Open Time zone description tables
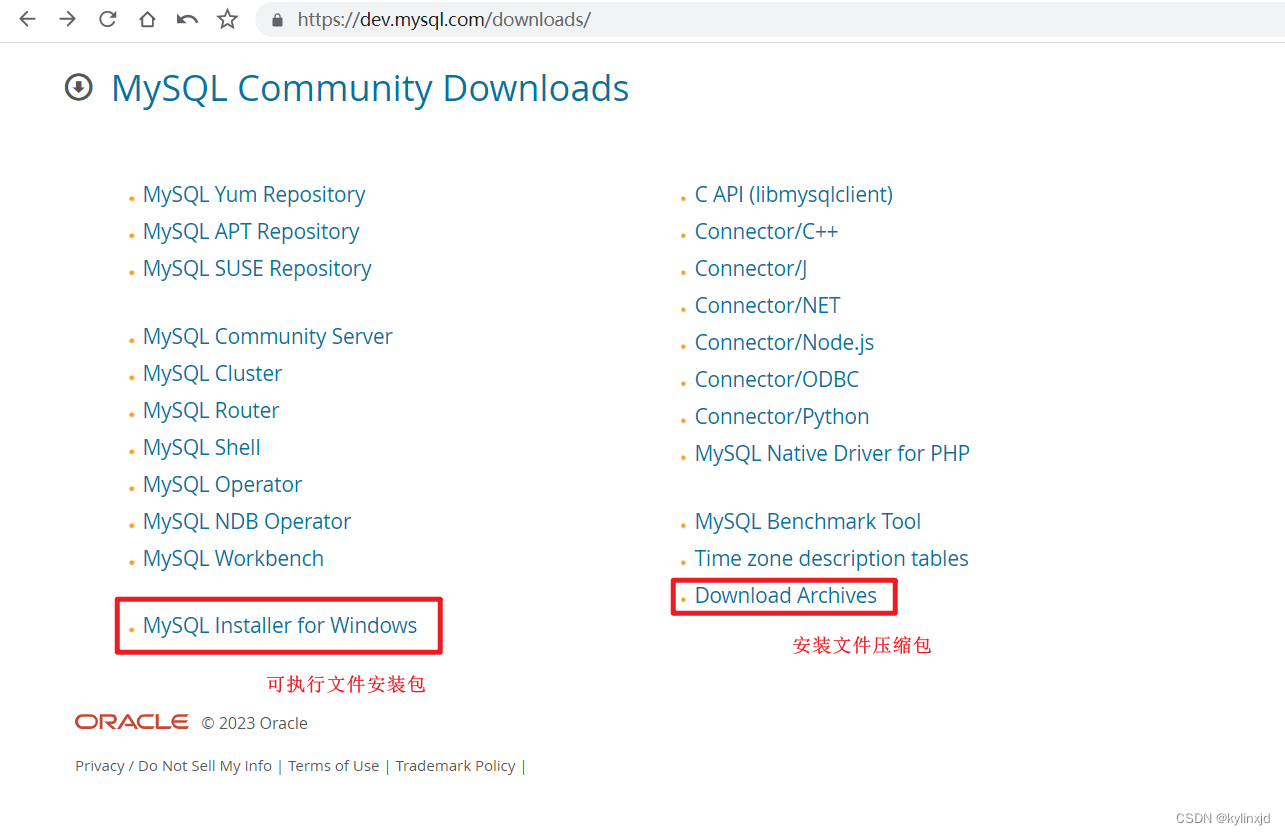 832,558
